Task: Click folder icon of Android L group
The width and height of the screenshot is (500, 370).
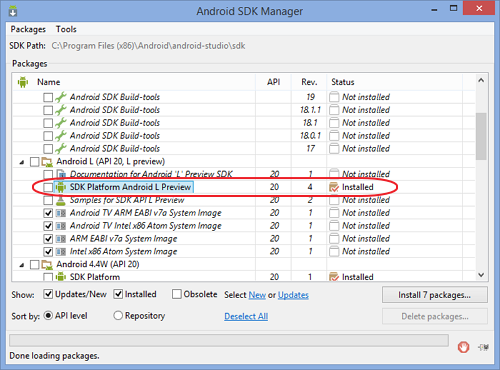Action: pyautogui.click(x=47, y=162)
